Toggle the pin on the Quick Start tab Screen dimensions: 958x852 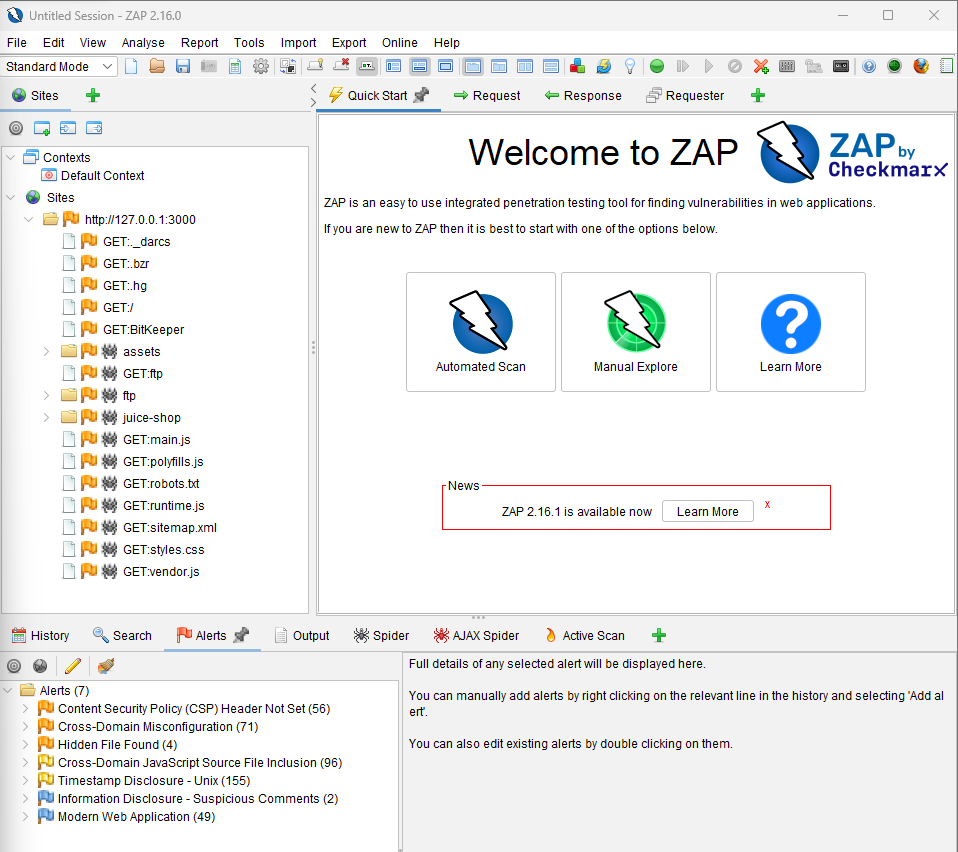pyautogui.click(x=422, y=95)
